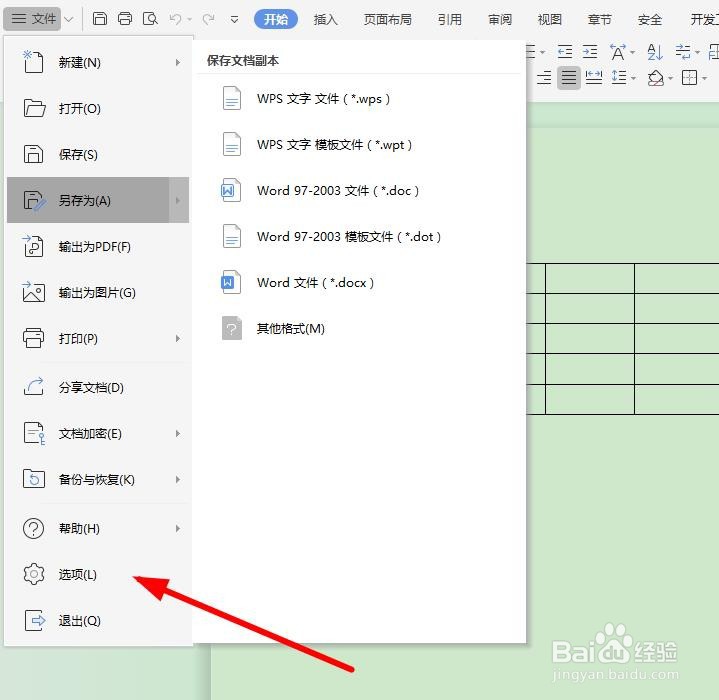Click the line spacing icon

coord(619,77)
